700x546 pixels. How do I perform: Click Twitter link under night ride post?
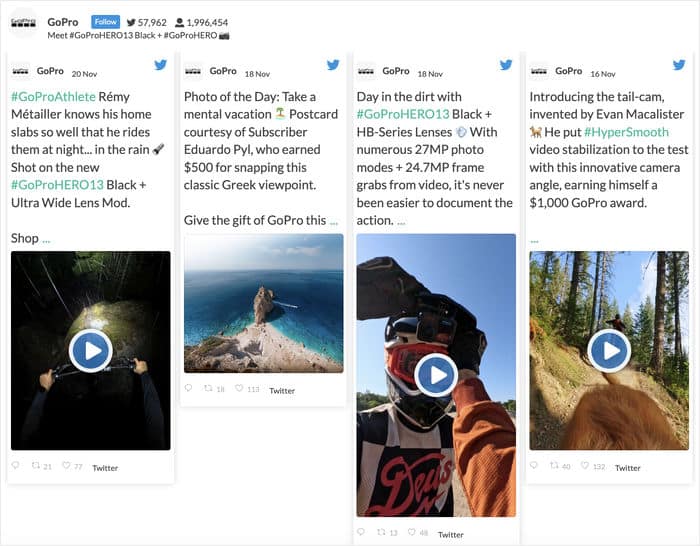[105, 468]
